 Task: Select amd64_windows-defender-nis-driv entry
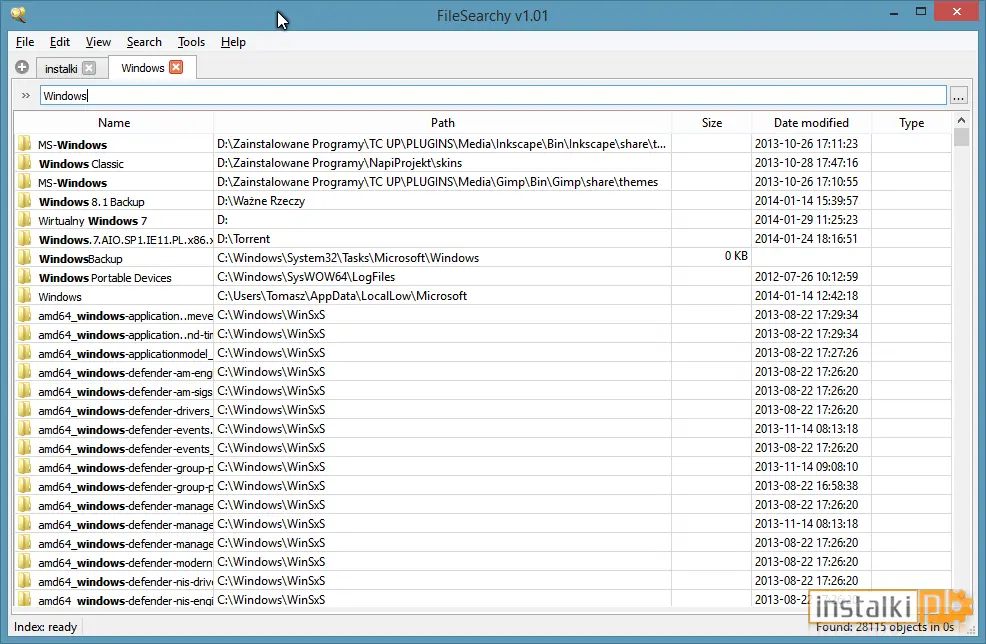click(125, 582)
